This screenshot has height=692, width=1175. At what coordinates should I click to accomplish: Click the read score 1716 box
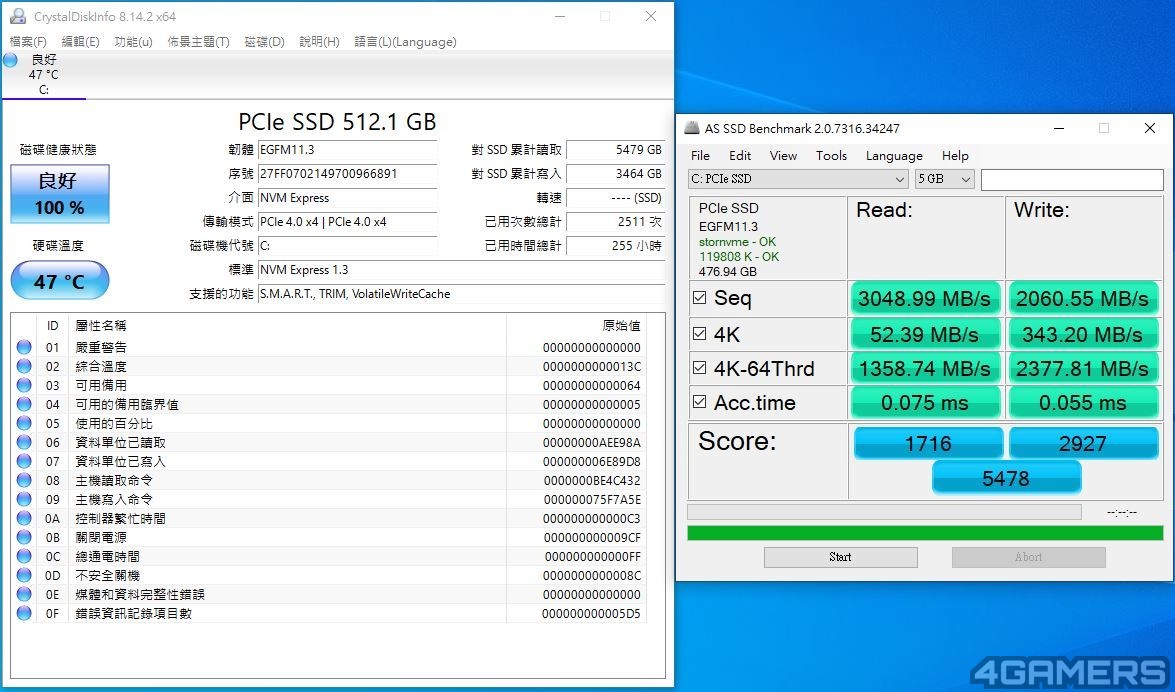pyautogui.click(x=928, y=443)
